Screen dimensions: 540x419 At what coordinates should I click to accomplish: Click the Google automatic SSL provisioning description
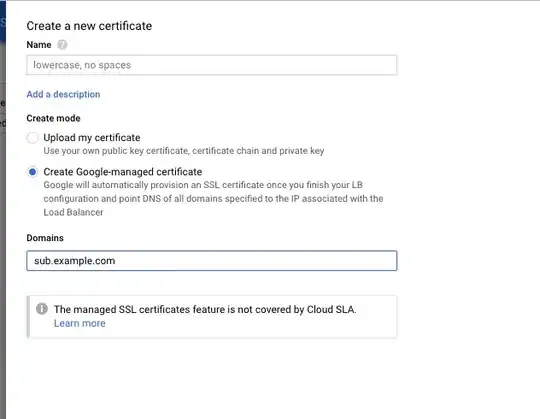pos(213,199)
